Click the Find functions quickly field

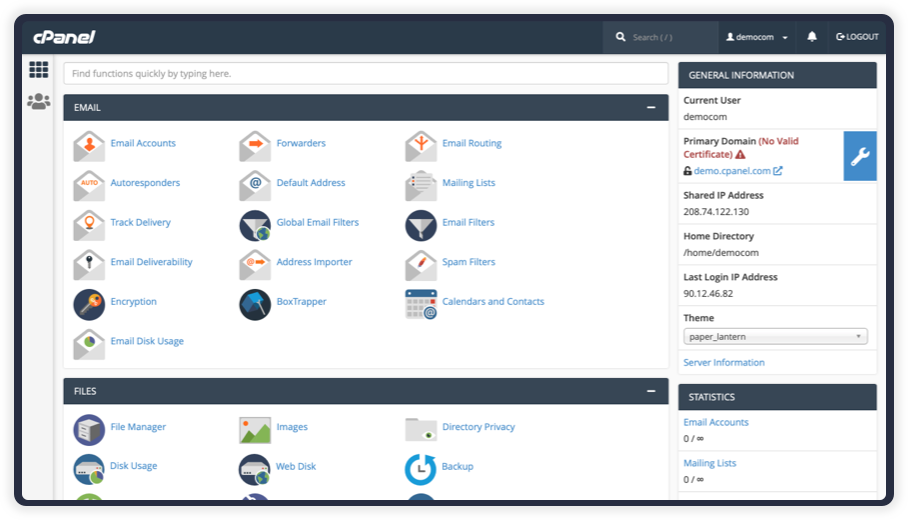[366, 74]
